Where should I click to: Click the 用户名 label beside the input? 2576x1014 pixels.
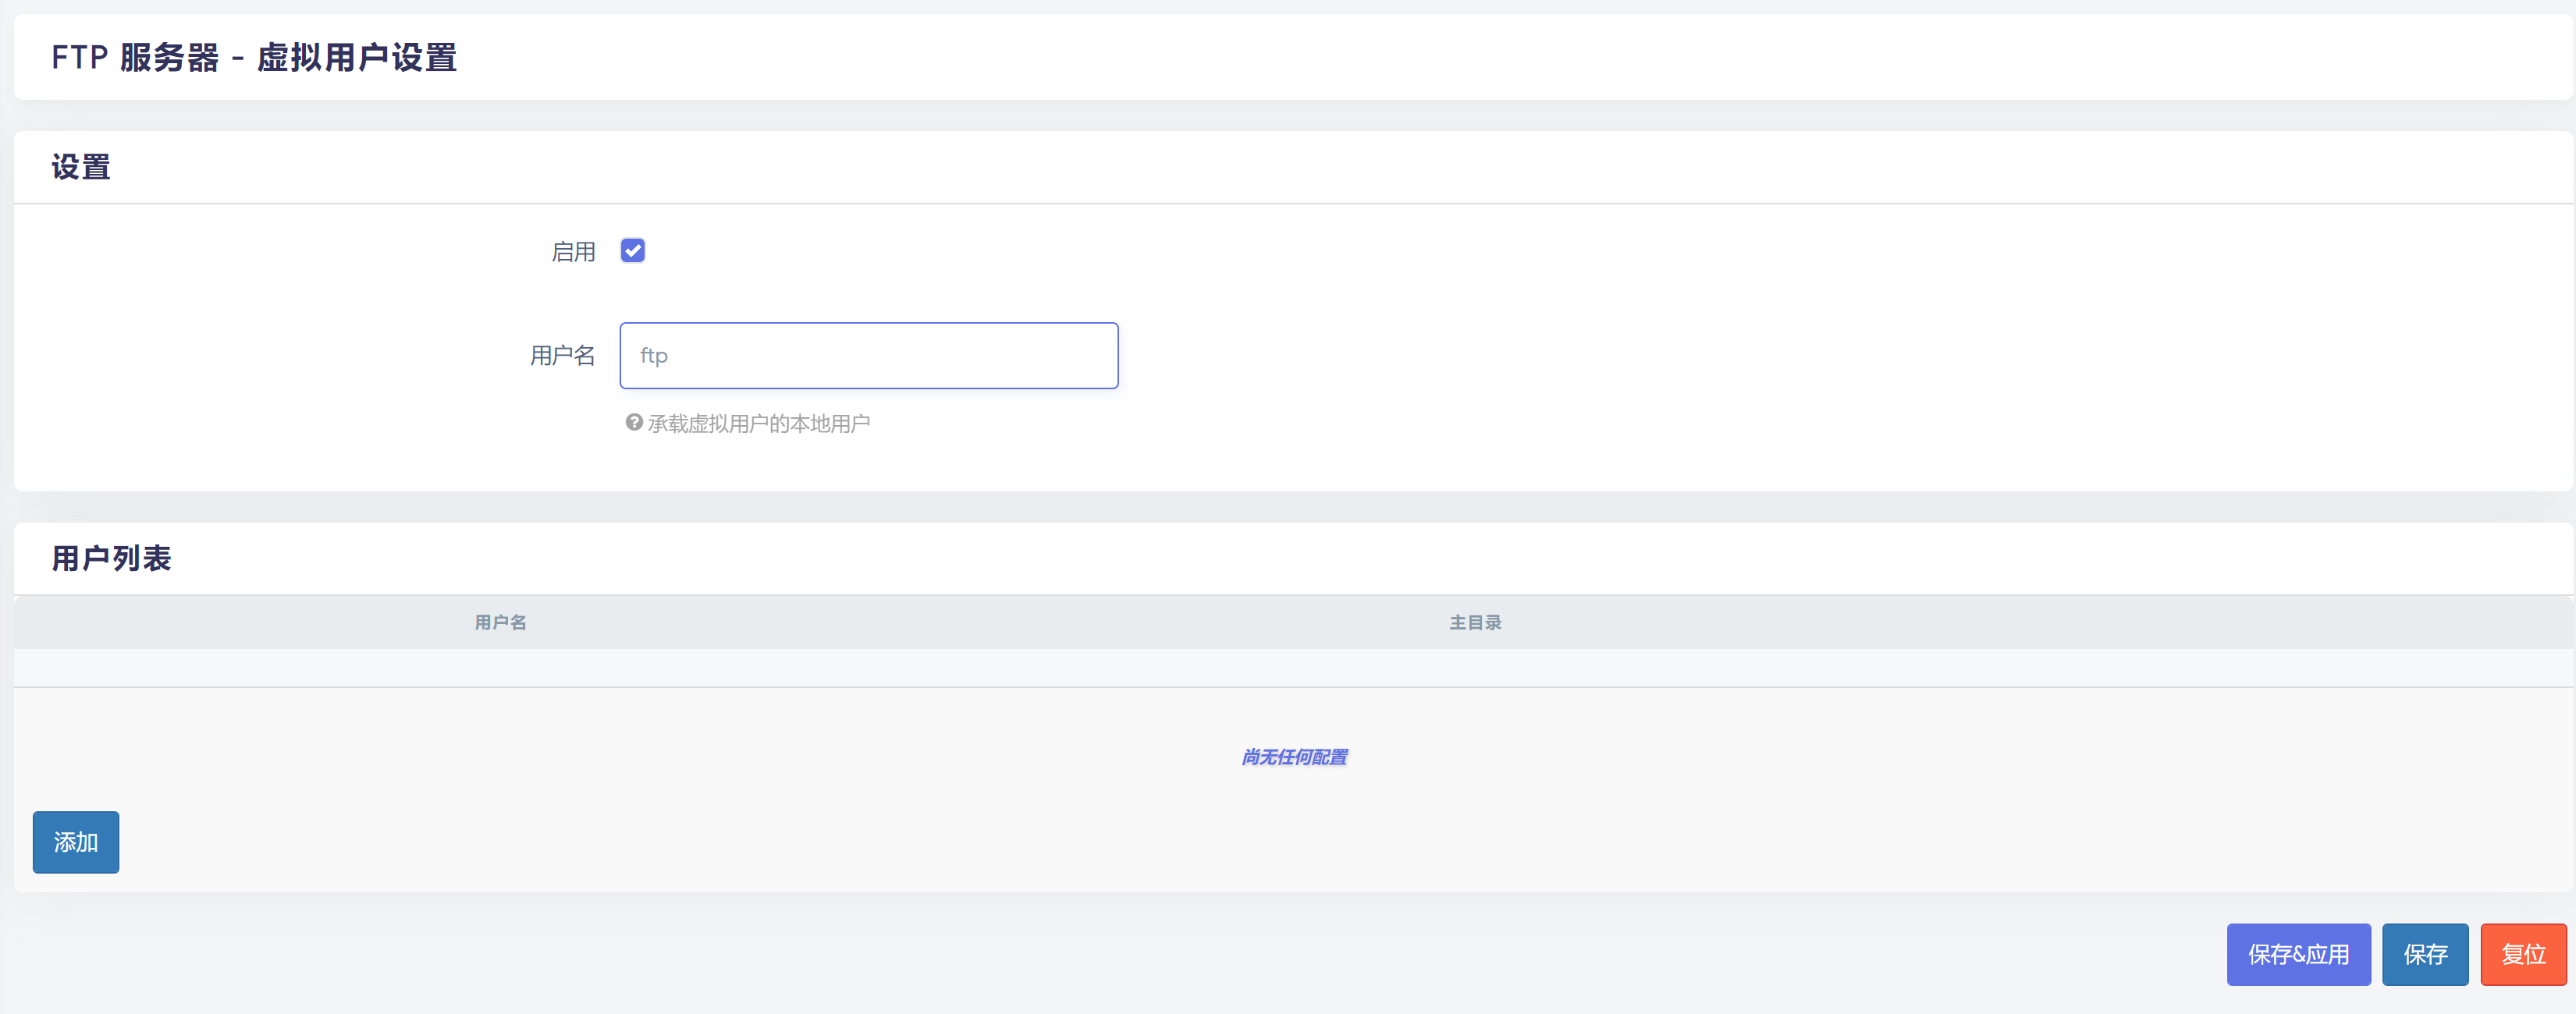point(562,356)
